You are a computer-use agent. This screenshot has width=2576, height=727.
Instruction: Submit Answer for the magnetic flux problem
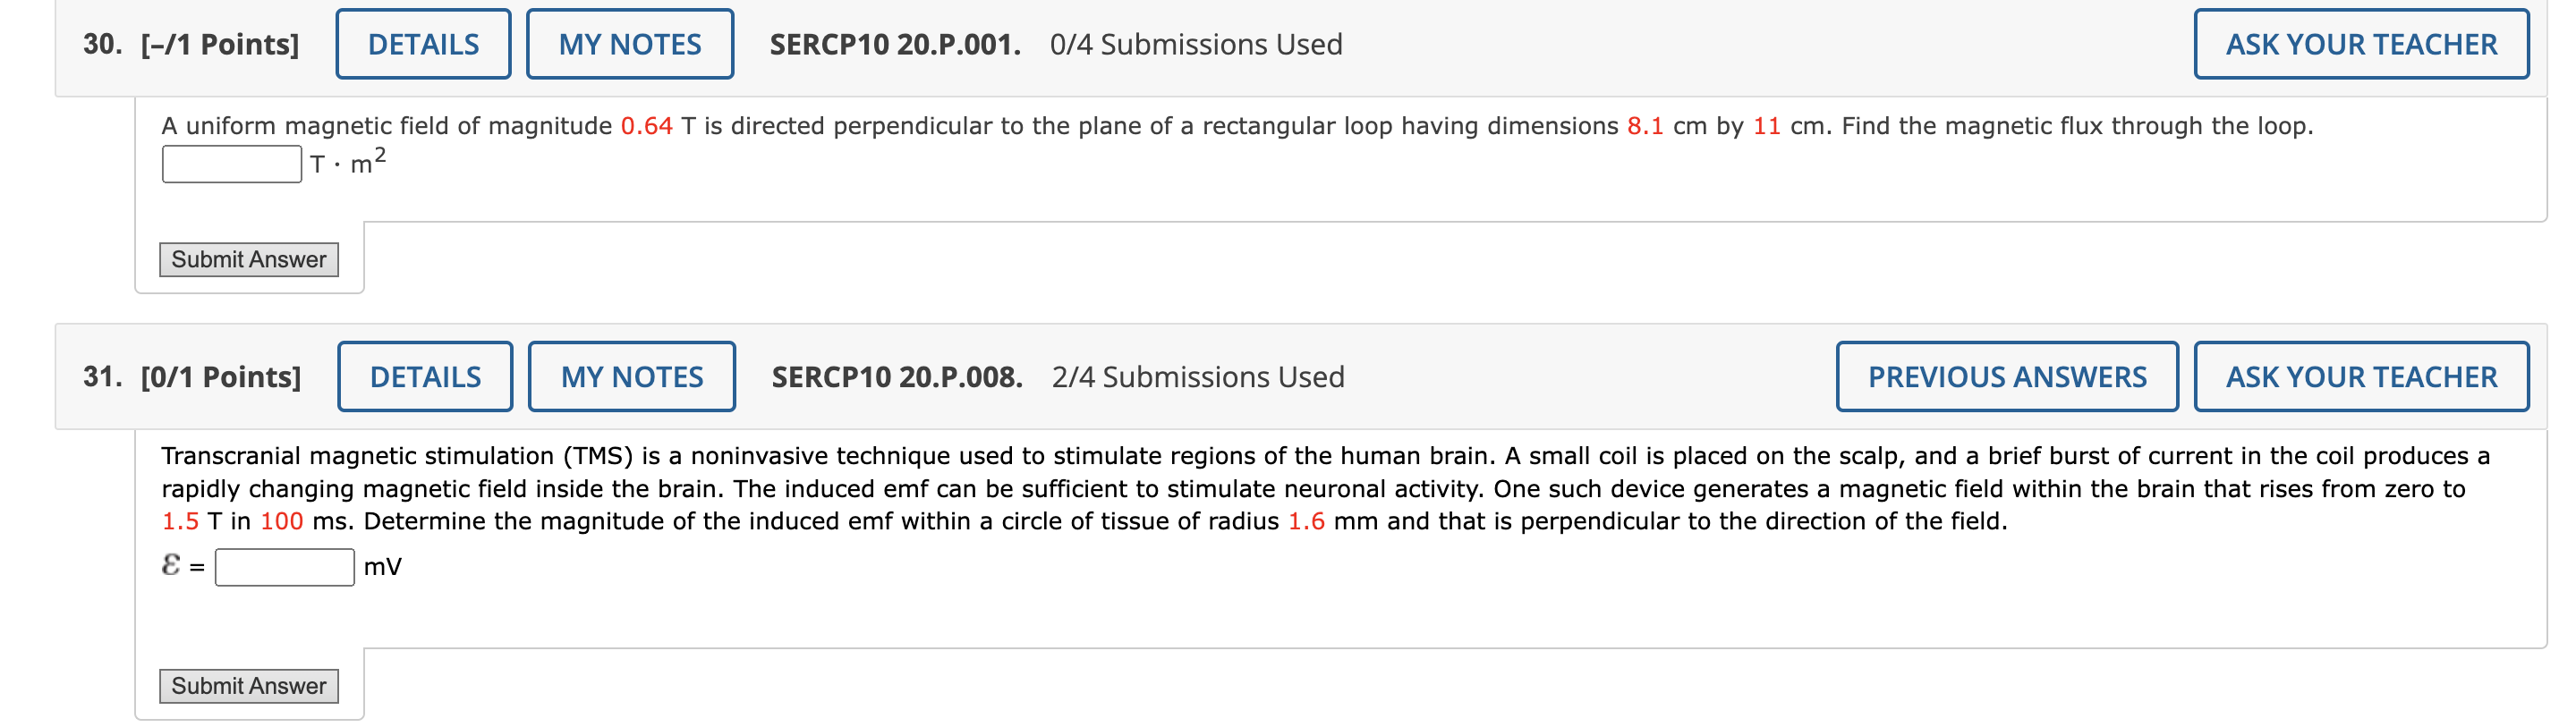(249, 260)
